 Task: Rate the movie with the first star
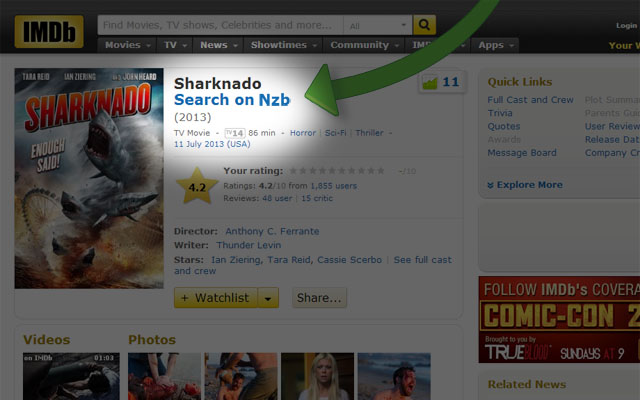click(x=293, y=171)
